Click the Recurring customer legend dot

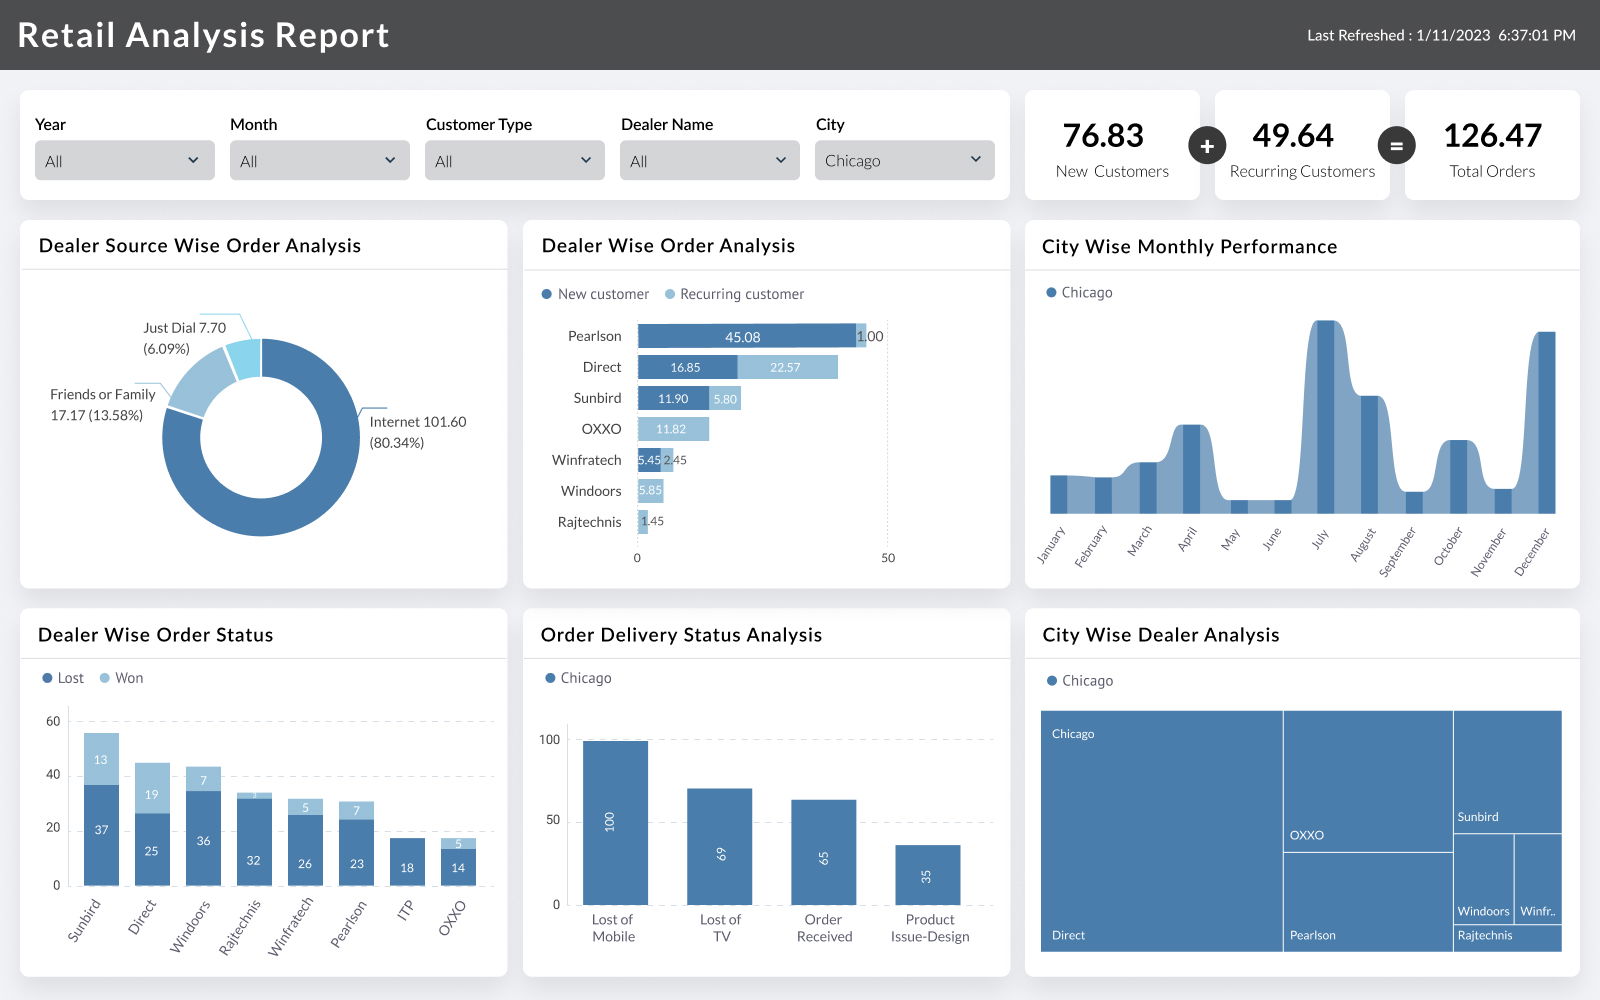click(x=670, y=294)
